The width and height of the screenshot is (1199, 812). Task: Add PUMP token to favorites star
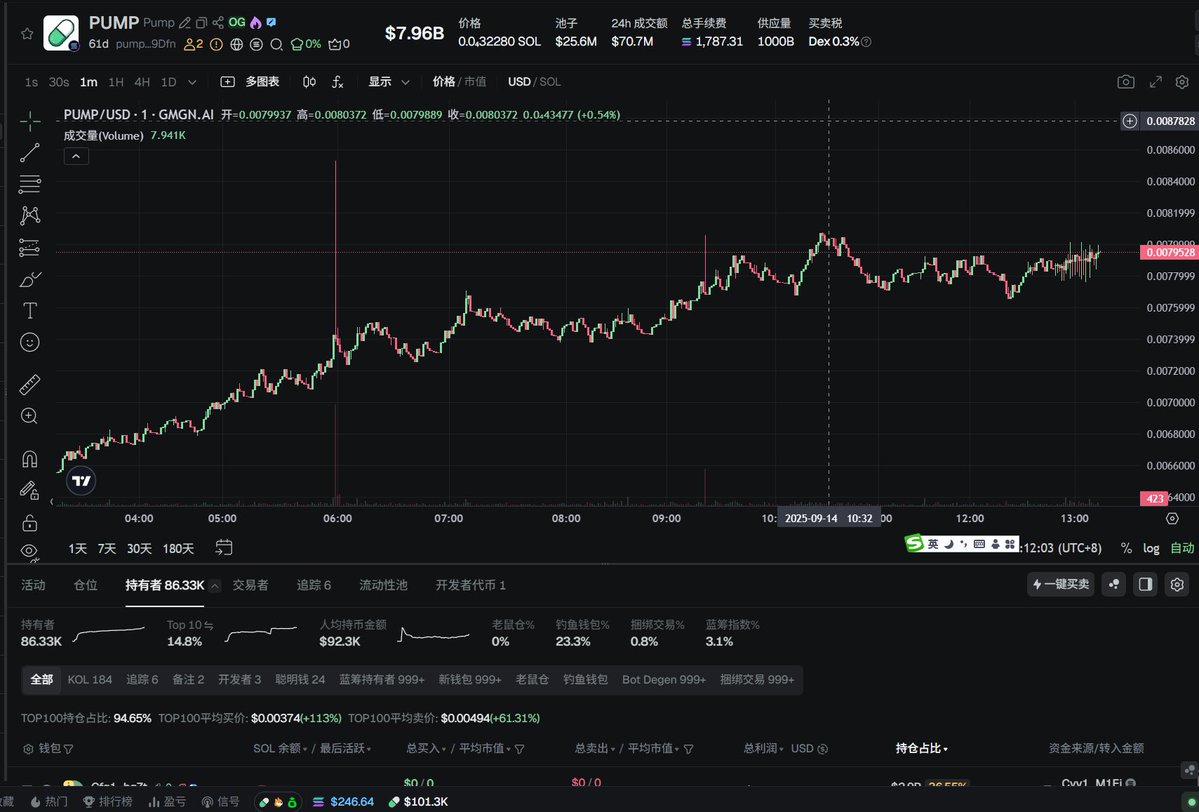click(27, 34)
